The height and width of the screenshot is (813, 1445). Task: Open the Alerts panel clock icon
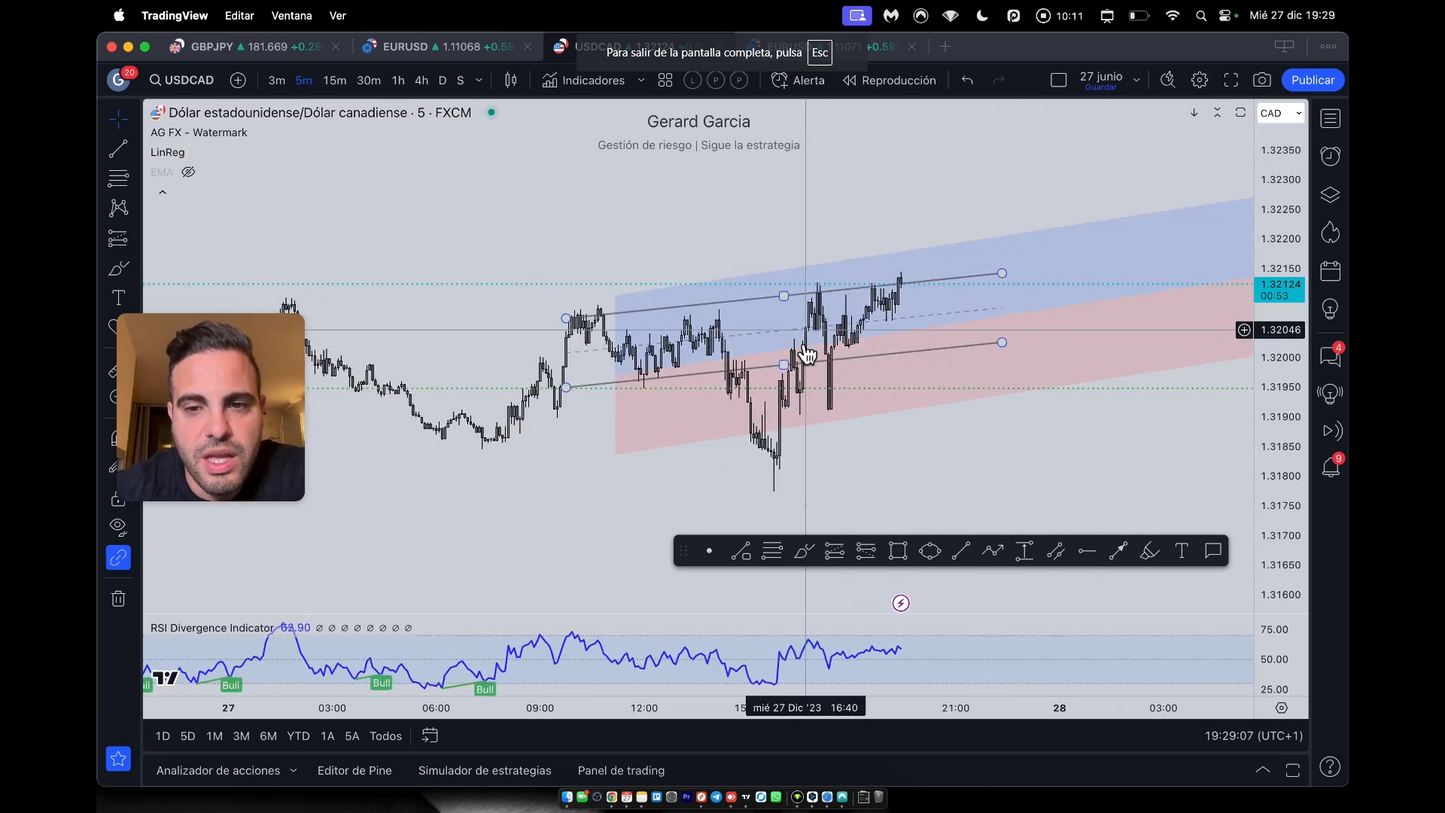coord(1330,156)
